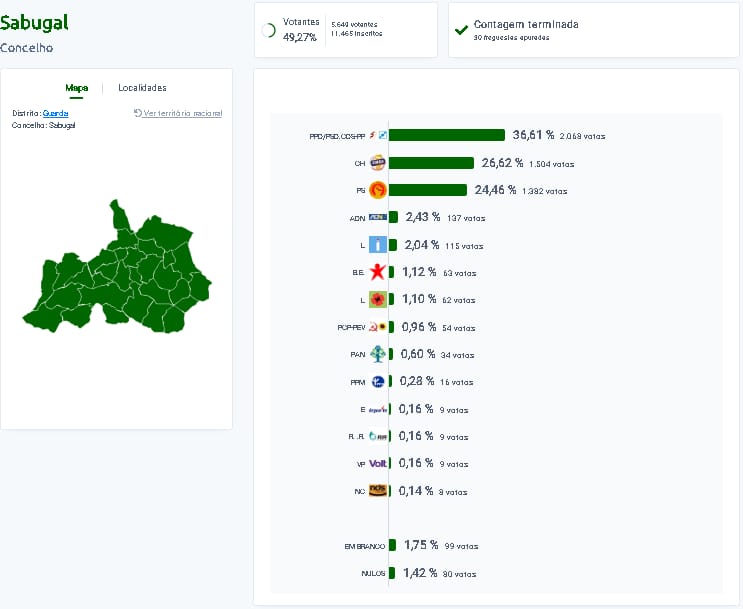Click the 0,60 % PAN percentage
The image size is (743, 609).
[418, 354]
